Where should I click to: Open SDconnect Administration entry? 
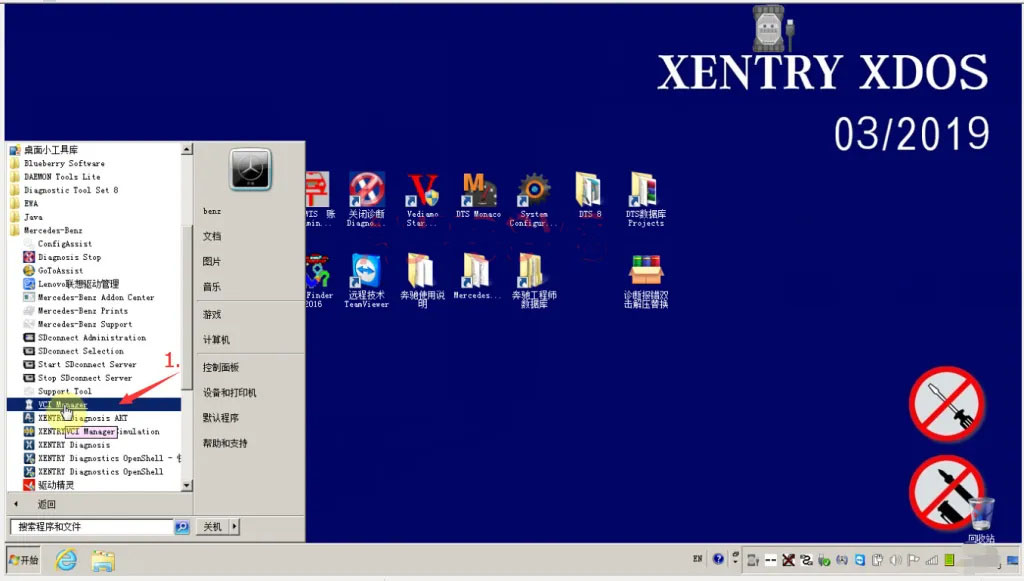click(x=85, y=338)
